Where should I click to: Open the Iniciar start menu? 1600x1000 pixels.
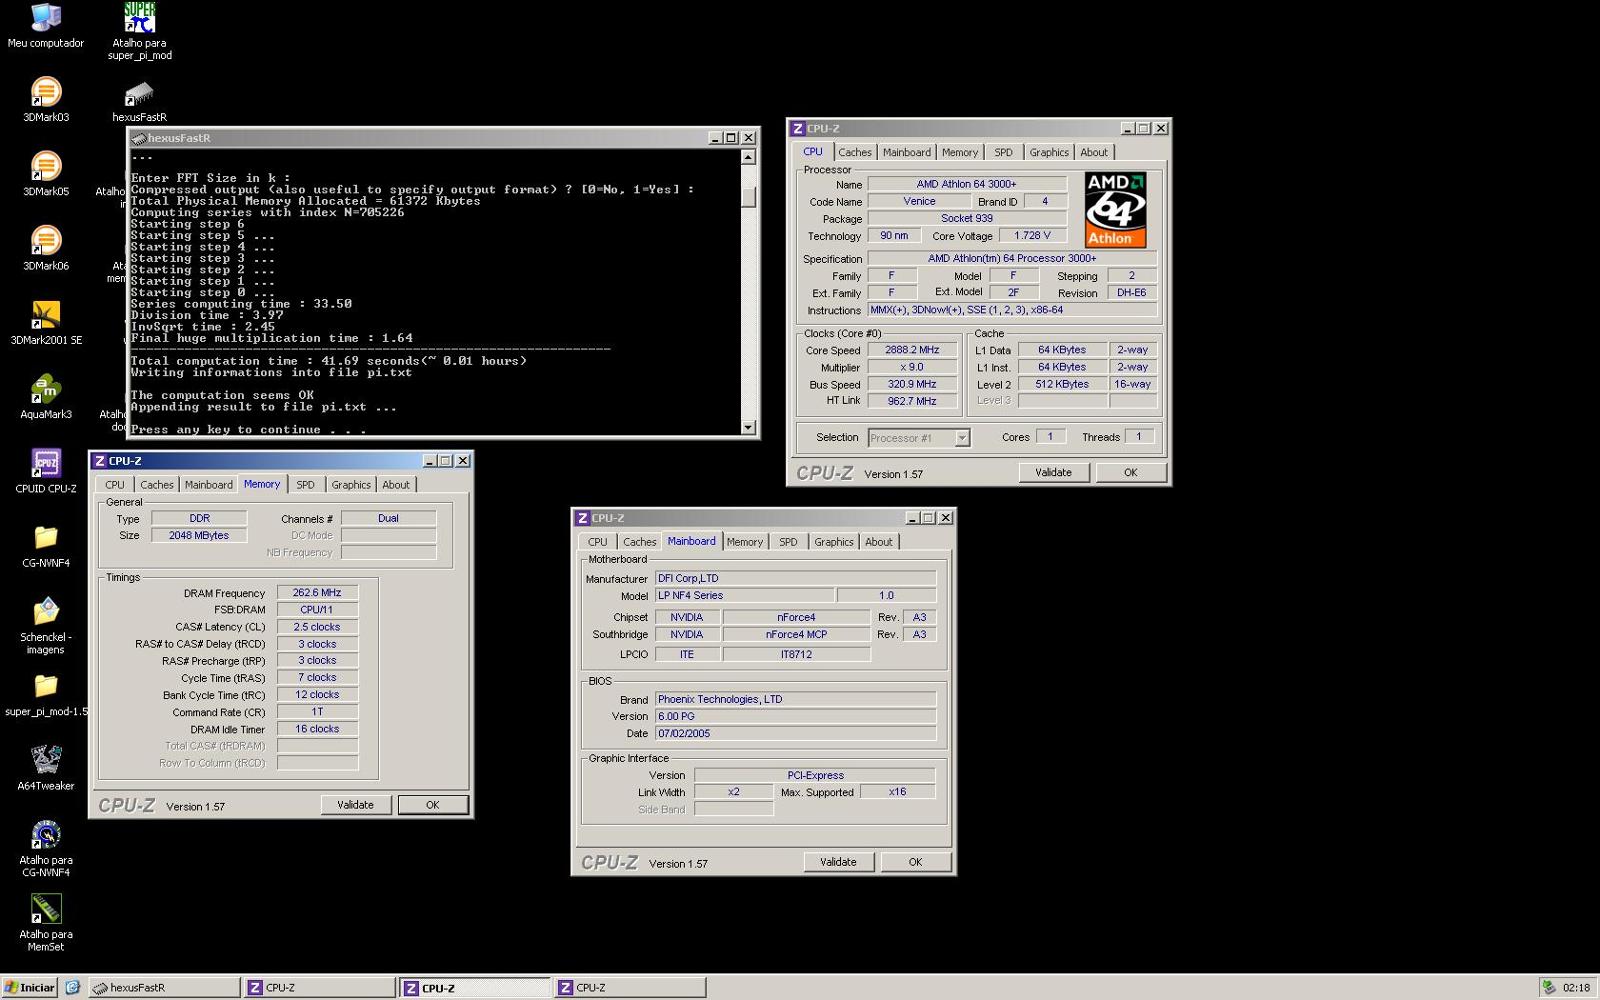coord(29,987)
